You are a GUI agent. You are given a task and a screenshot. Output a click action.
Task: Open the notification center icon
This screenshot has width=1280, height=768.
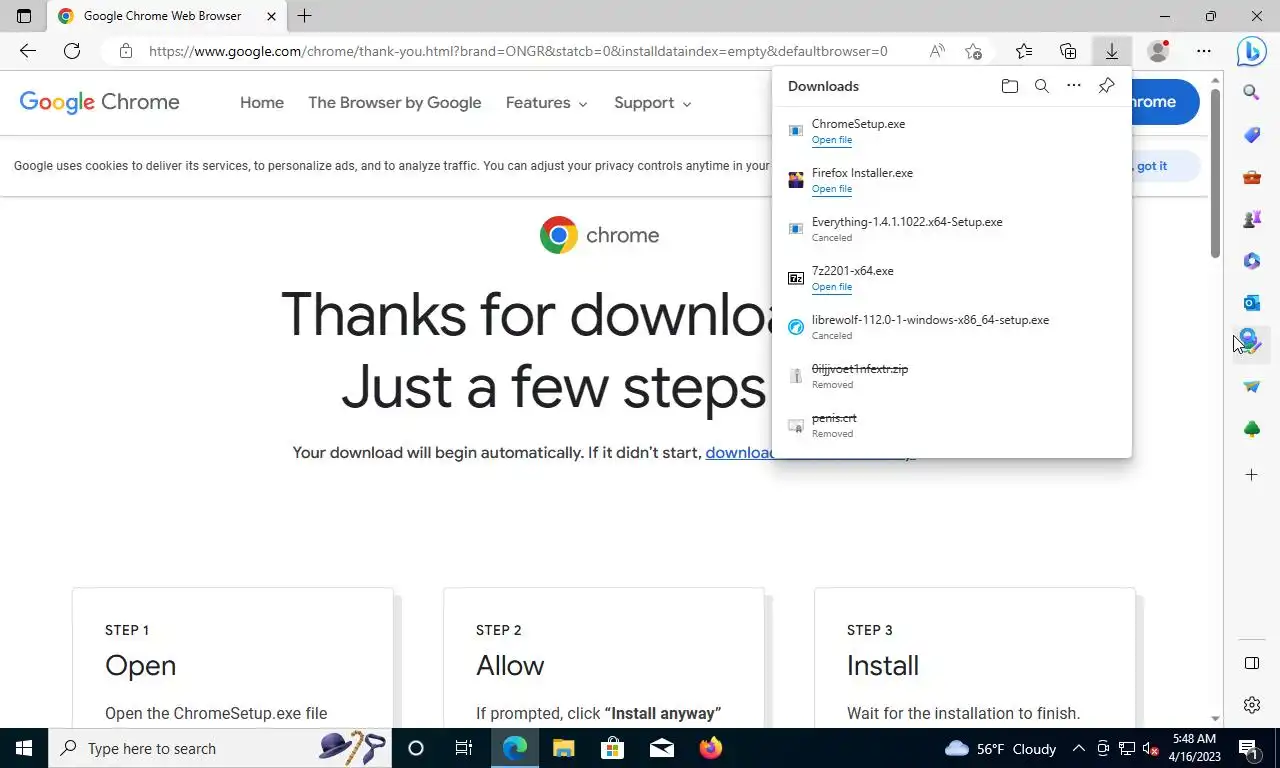1248,748
